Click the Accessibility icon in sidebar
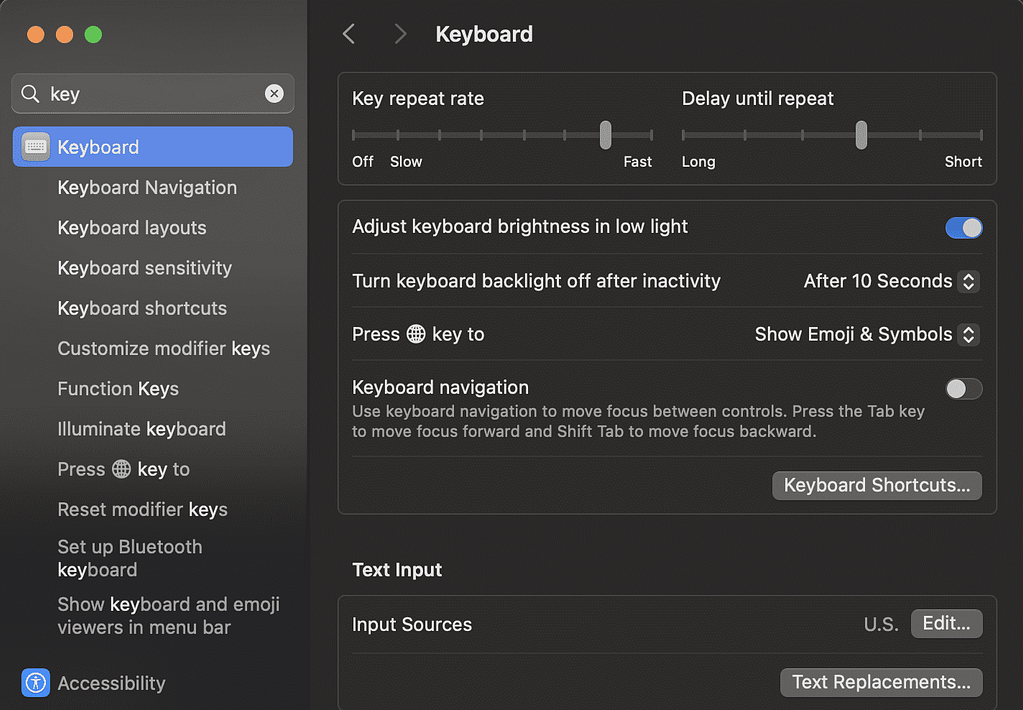Viewport: 1023px width, 710px height. click(36, 683)
